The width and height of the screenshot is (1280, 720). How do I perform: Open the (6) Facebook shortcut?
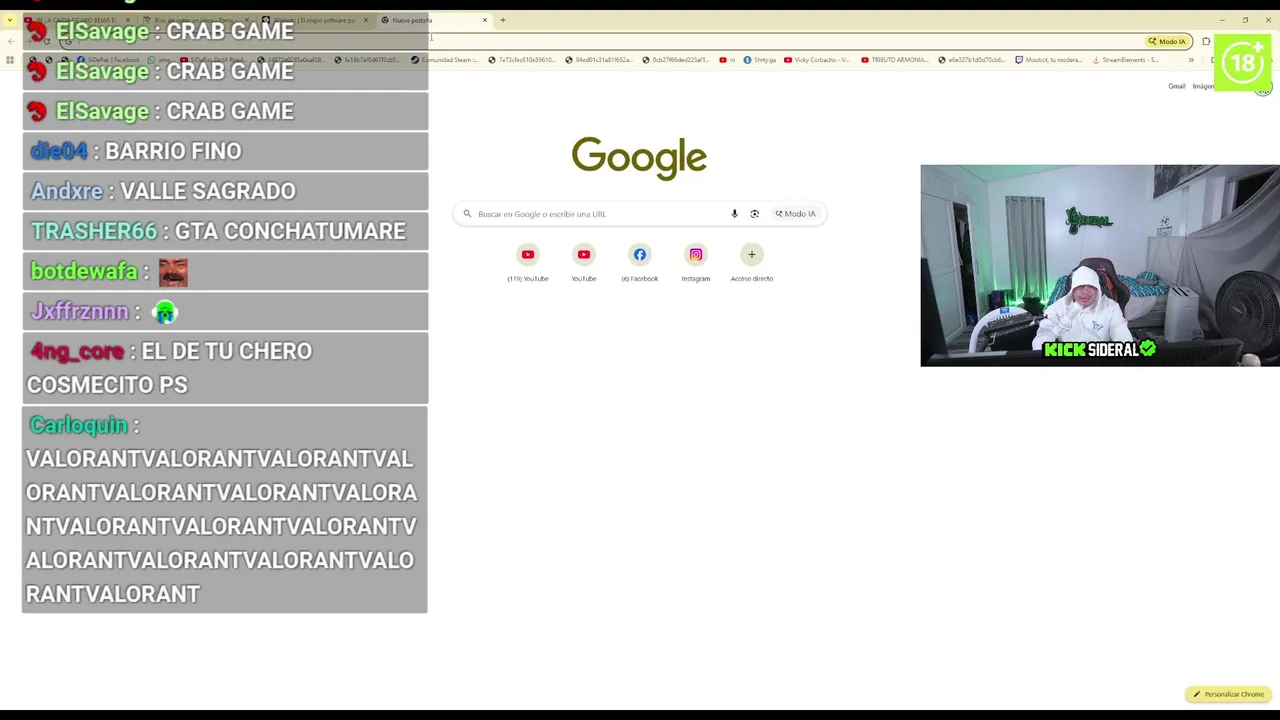(640, 264)
